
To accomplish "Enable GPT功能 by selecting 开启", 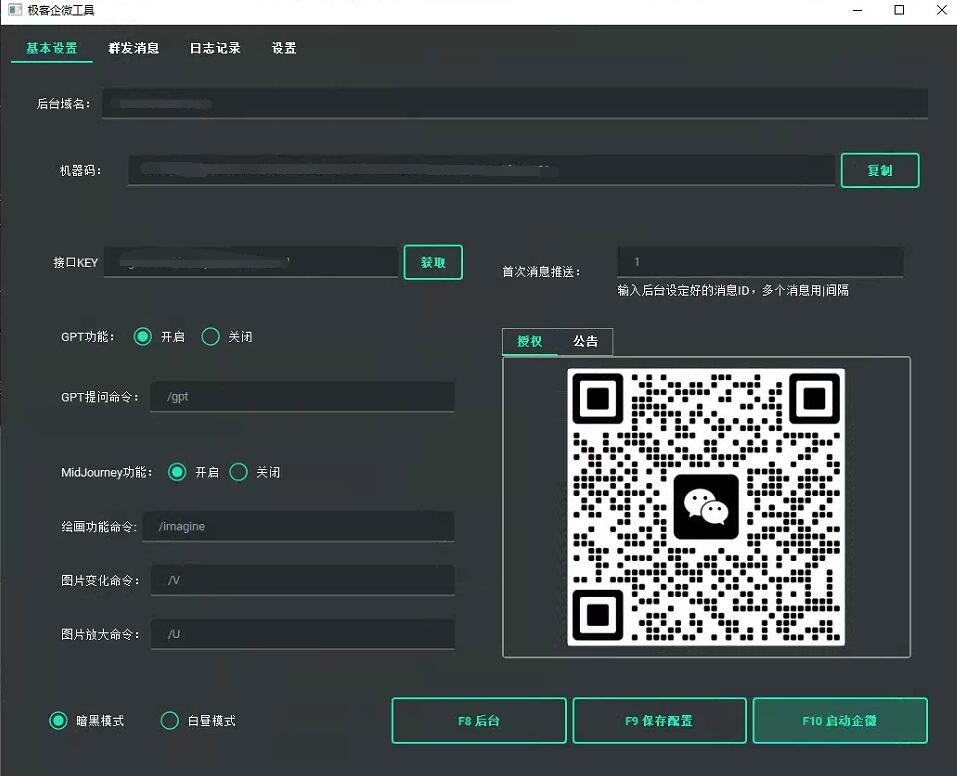I will [x=143, y=337].
